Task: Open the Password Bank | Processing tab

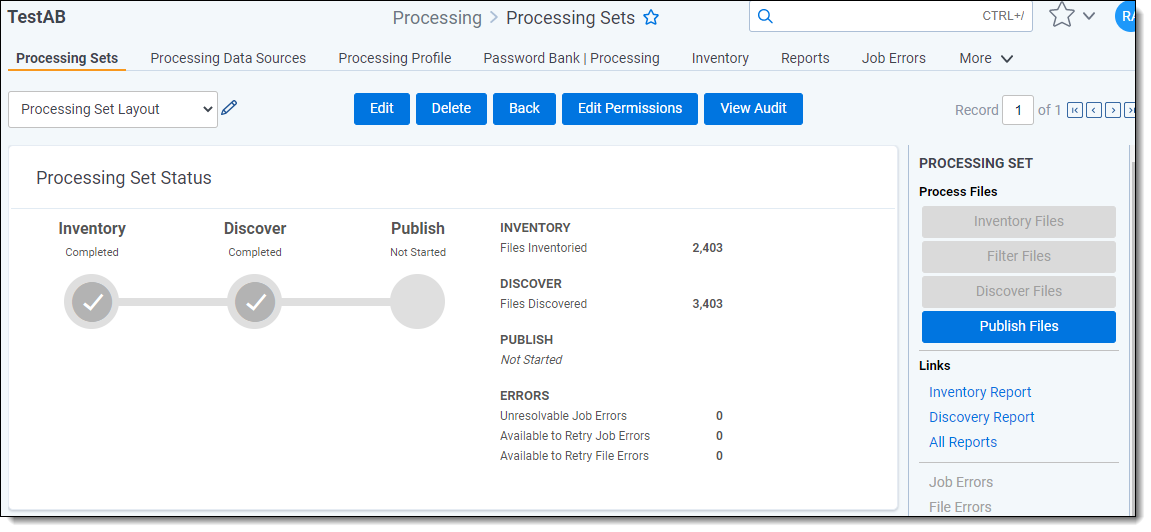Action: (571, 58)
